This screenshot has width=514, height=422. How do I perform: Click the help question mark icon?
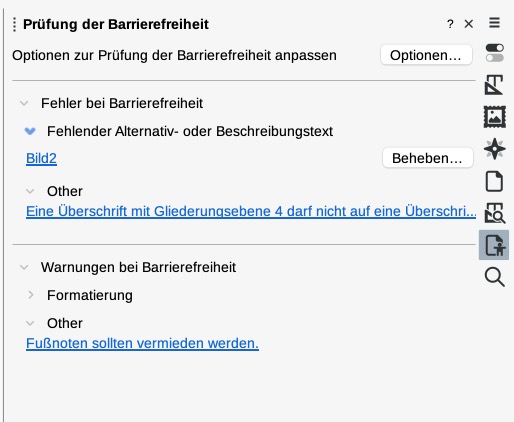tap(450, 24)
